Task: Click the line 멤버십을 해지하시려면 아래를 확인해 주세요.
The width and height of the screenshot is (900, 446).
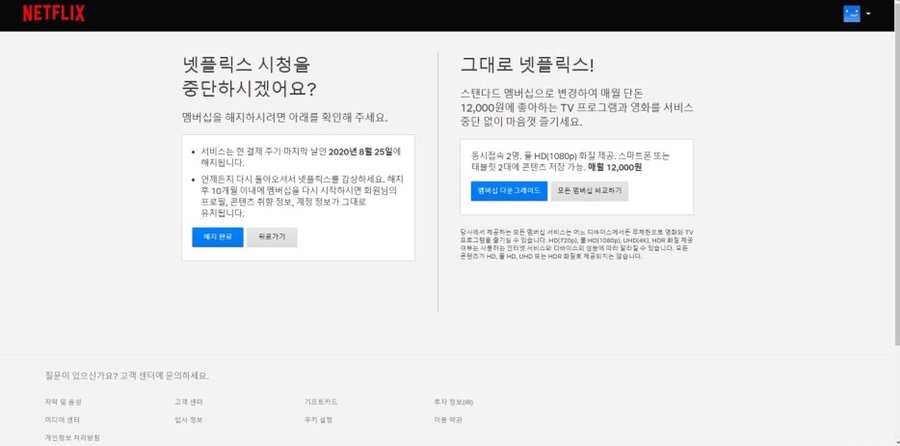Action: 285,118
